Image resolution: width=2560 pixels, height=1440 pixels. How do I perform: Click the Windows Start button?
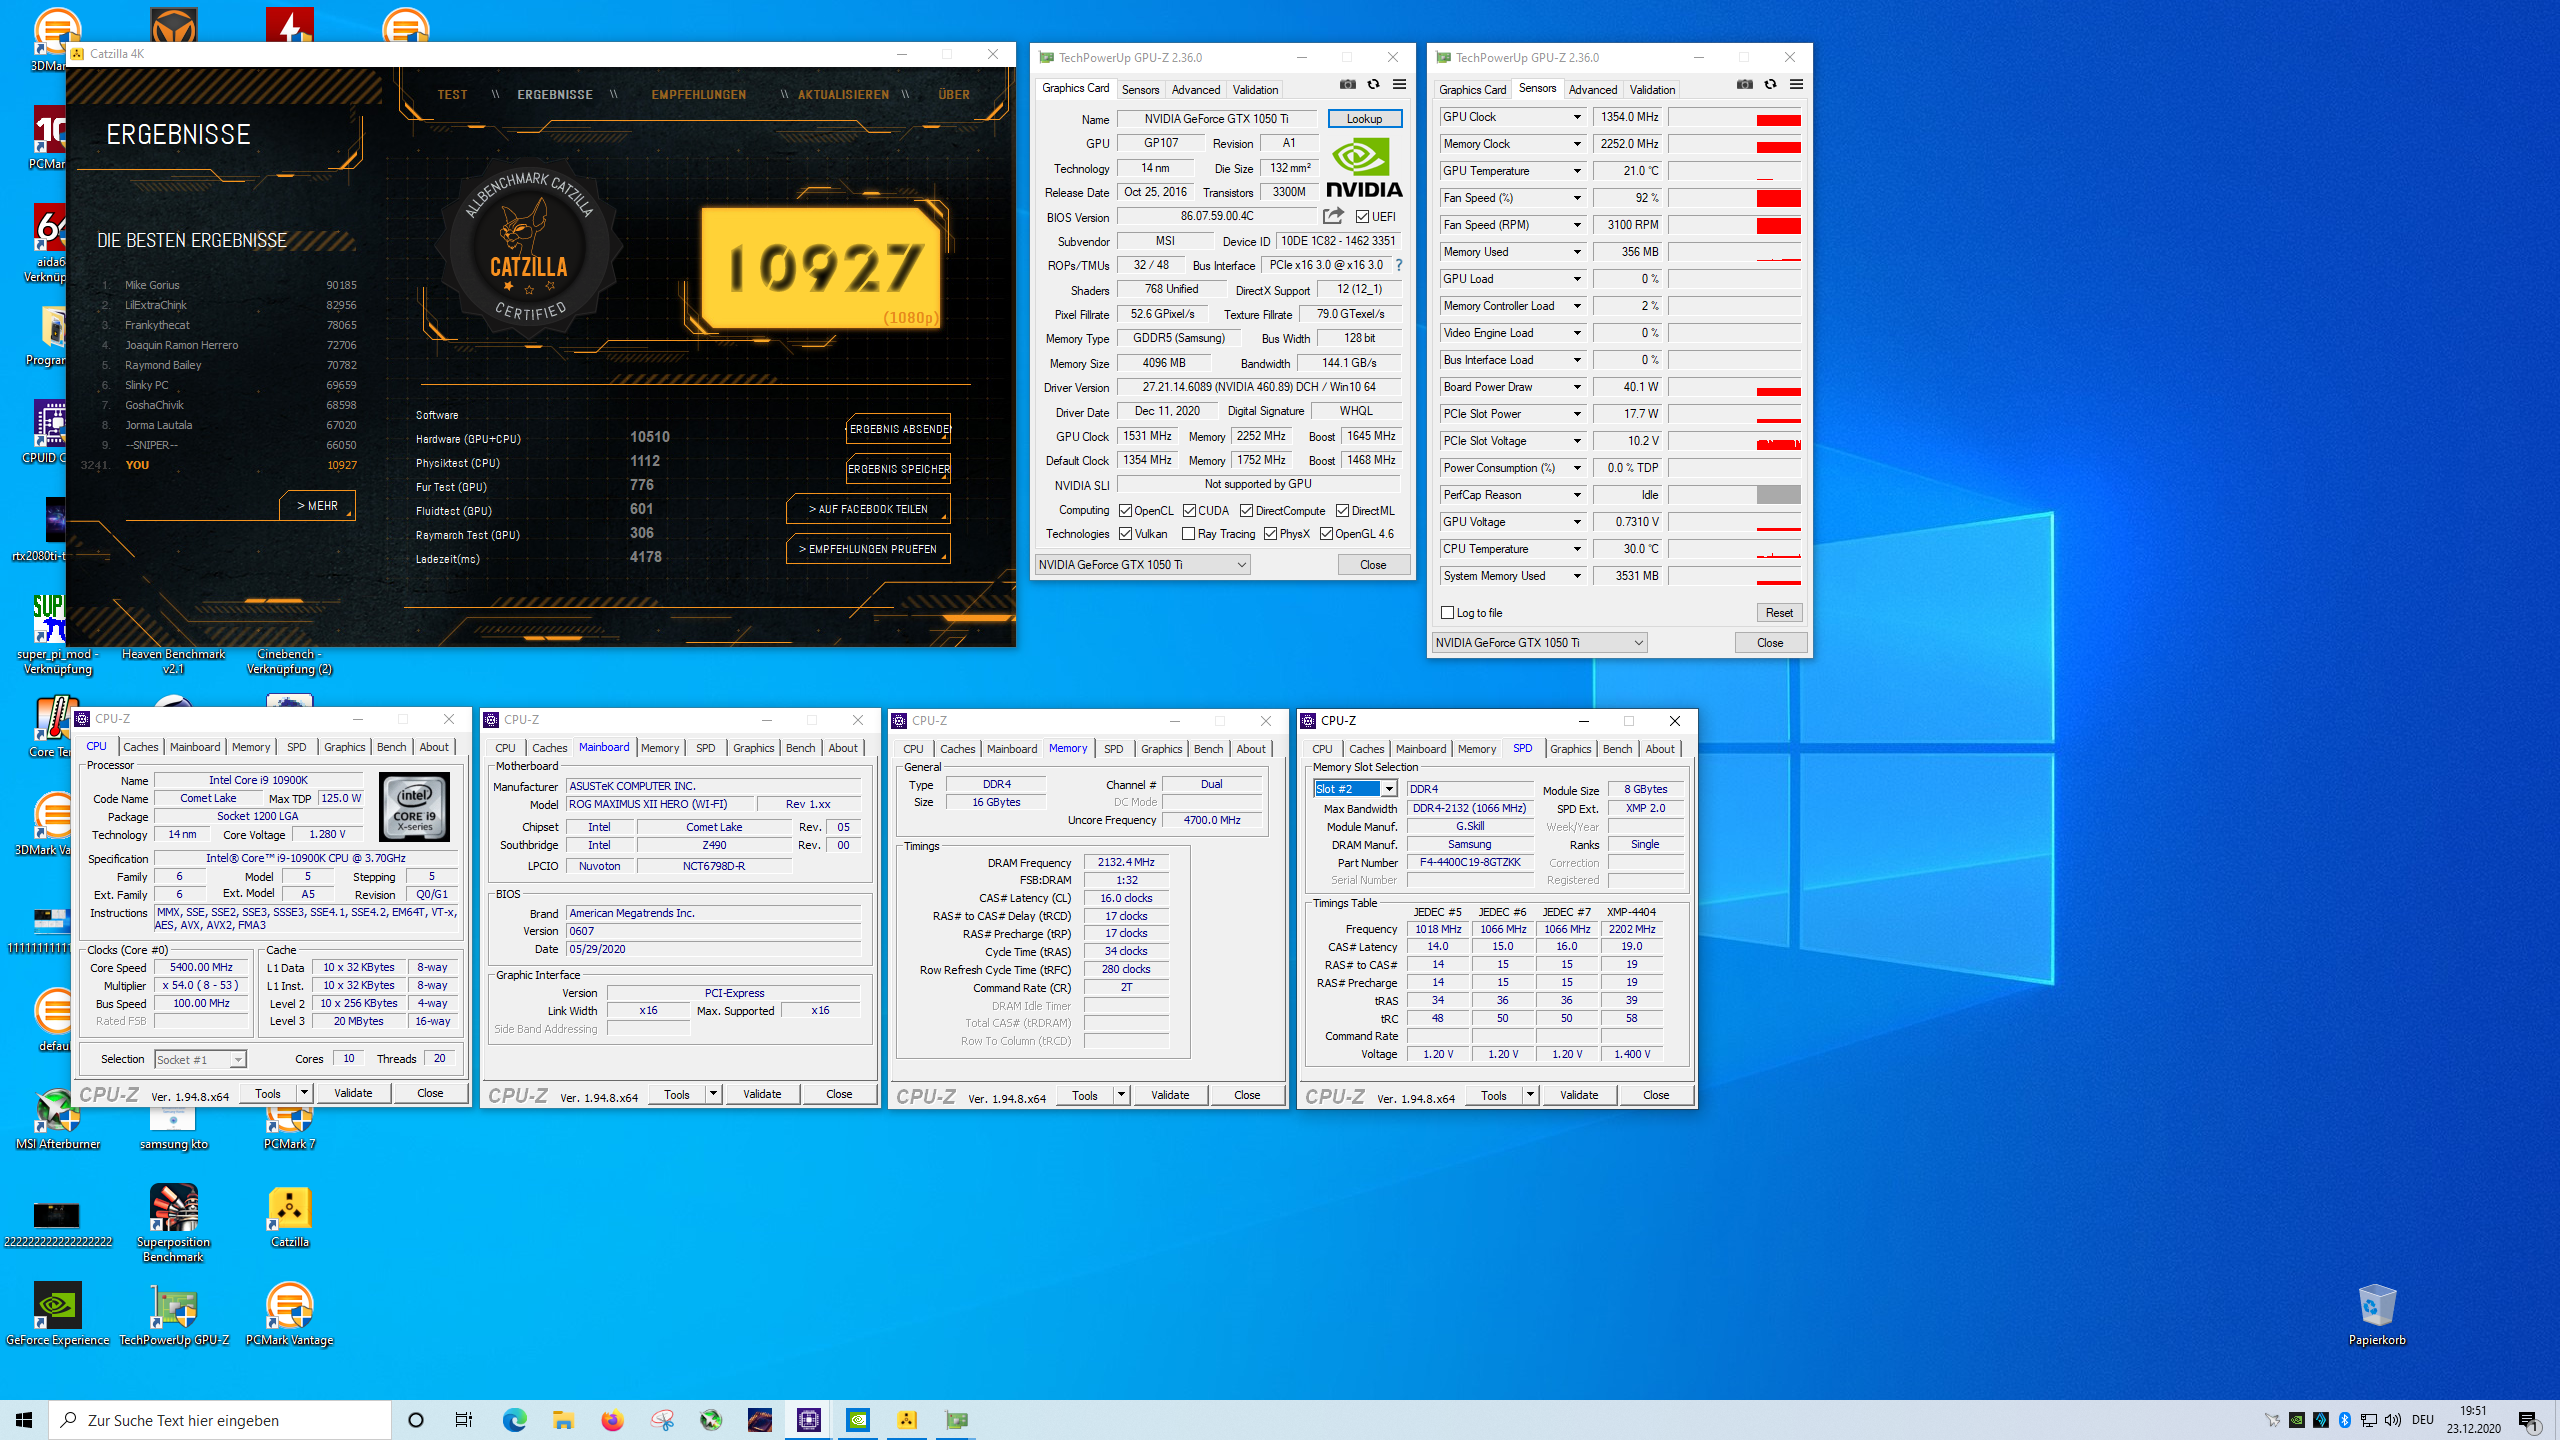(24, 1420)
